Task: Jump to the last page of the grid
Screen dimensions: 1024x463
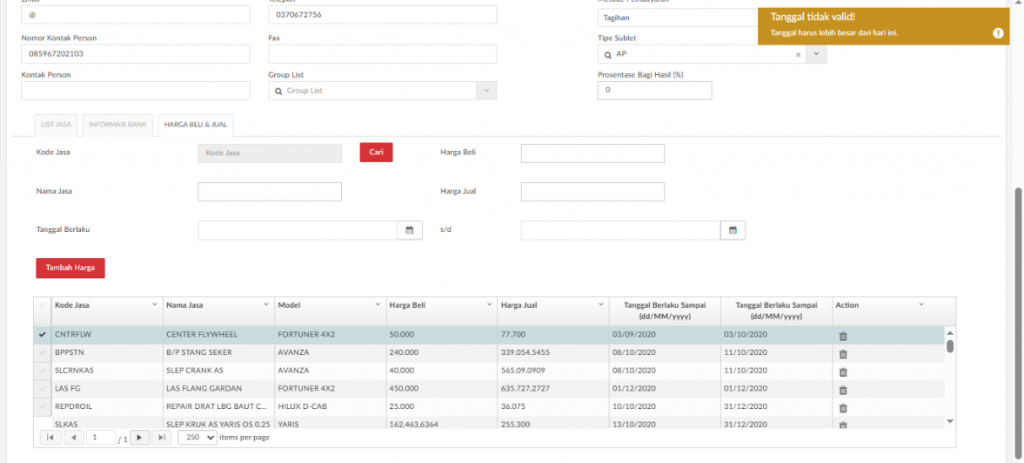Action: click(x=161, y=438)
